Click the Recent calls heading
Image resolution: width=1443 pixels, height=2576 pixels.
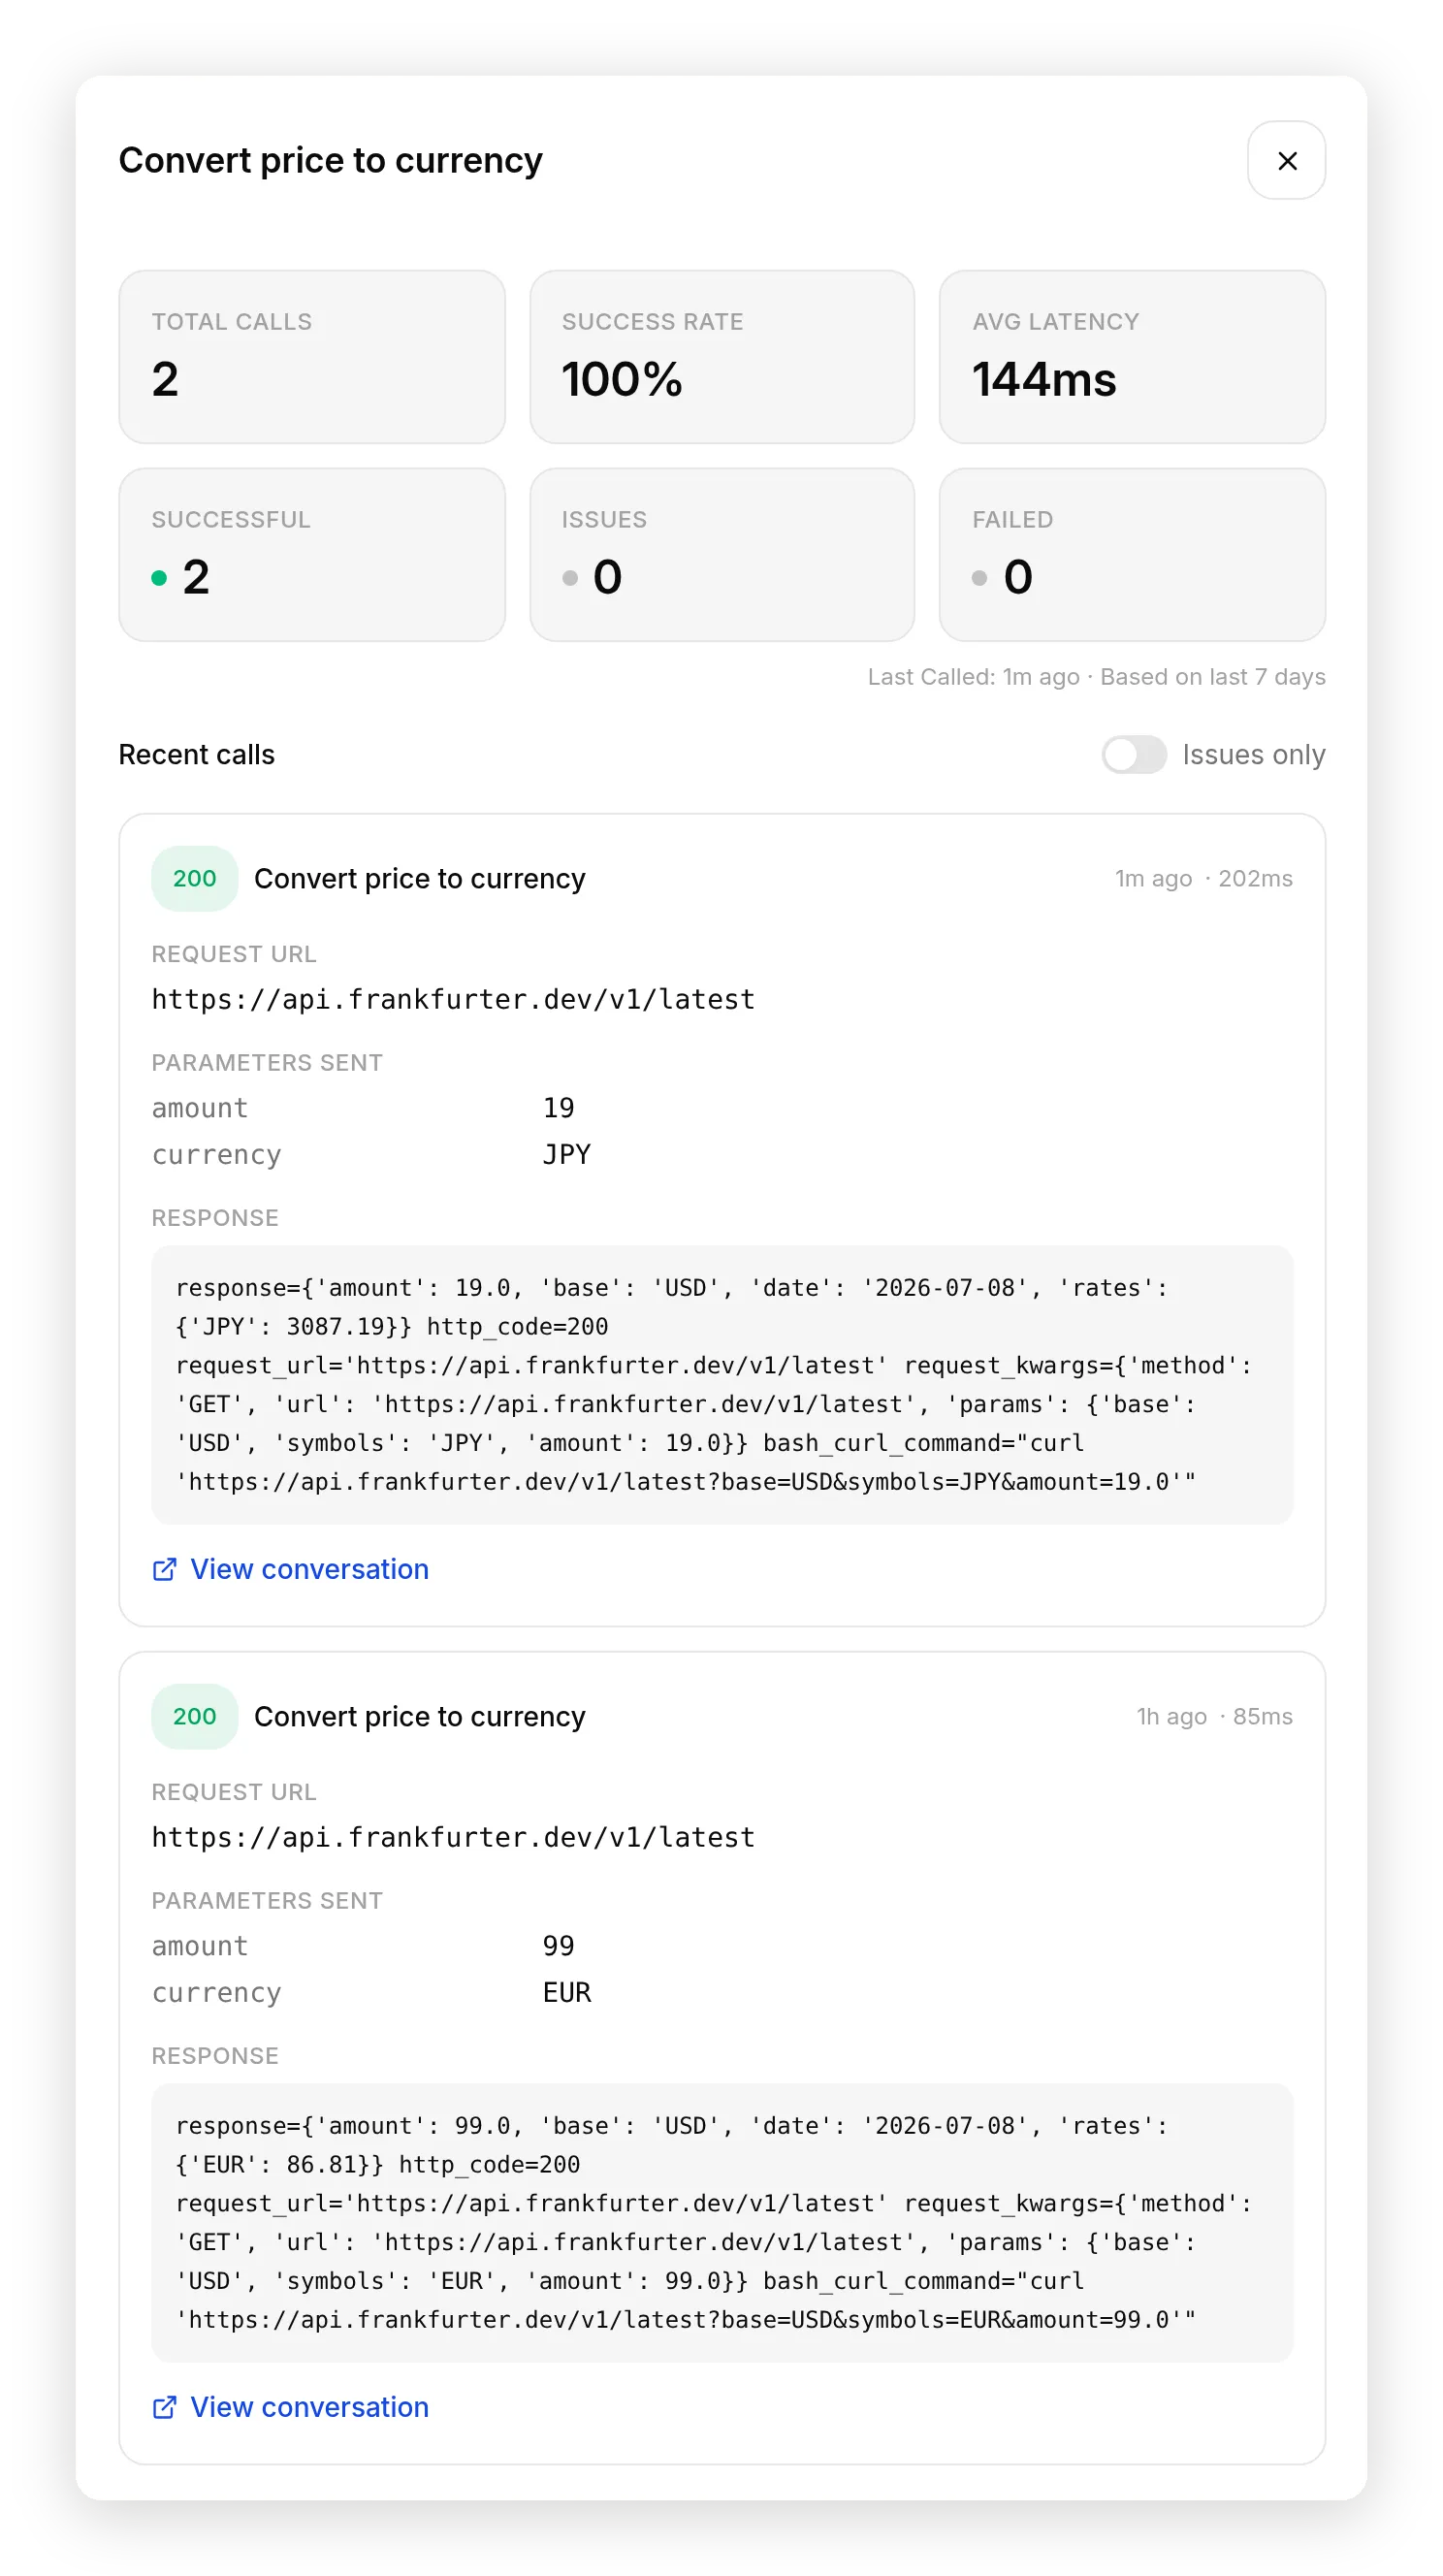point(197,755)
